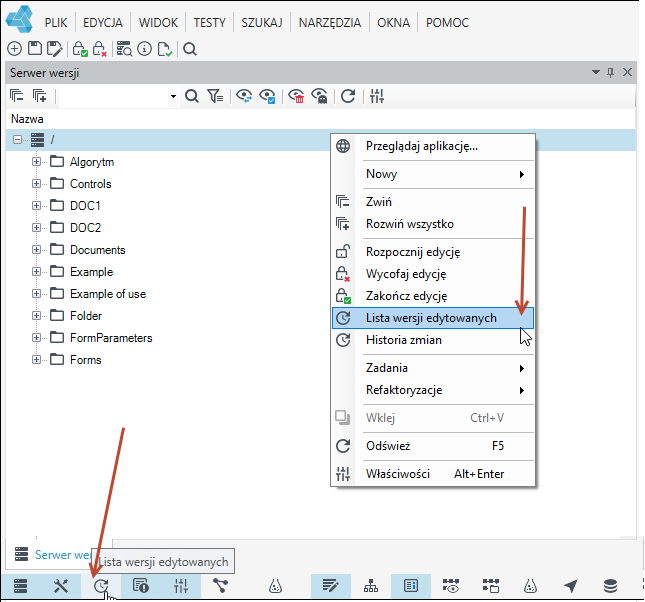Viewport: 645px width, 602px height.
Task: Open sliders settings icon in Serwer wersji toolbar
Action: [x=377, y=96]
